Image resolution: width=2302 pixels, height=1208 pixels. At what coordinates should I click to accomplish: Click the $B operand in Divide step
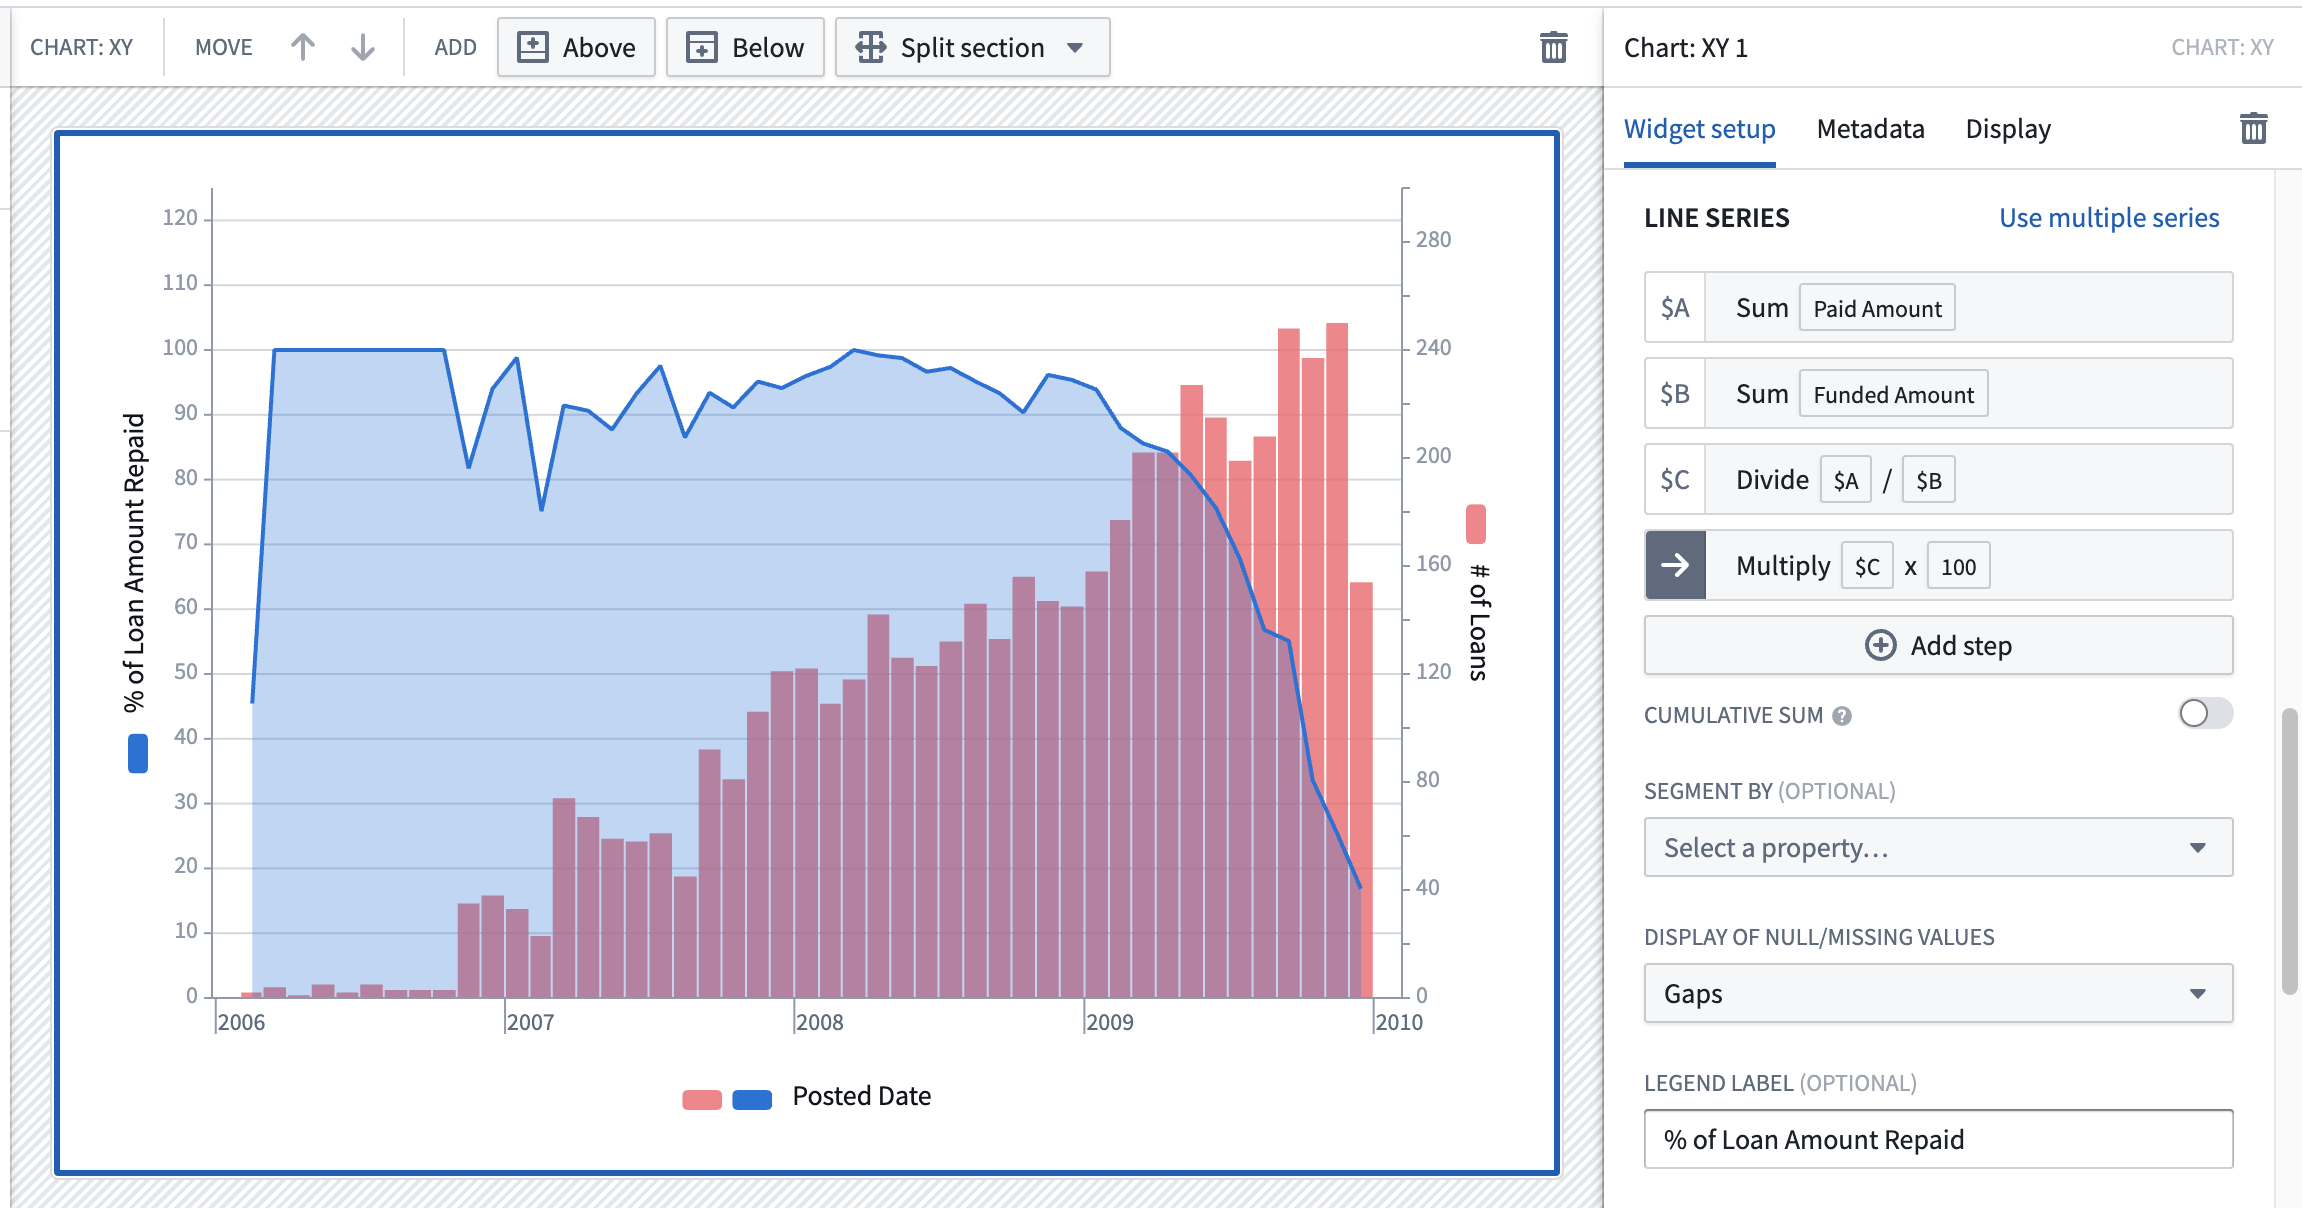pos(1928,480)
